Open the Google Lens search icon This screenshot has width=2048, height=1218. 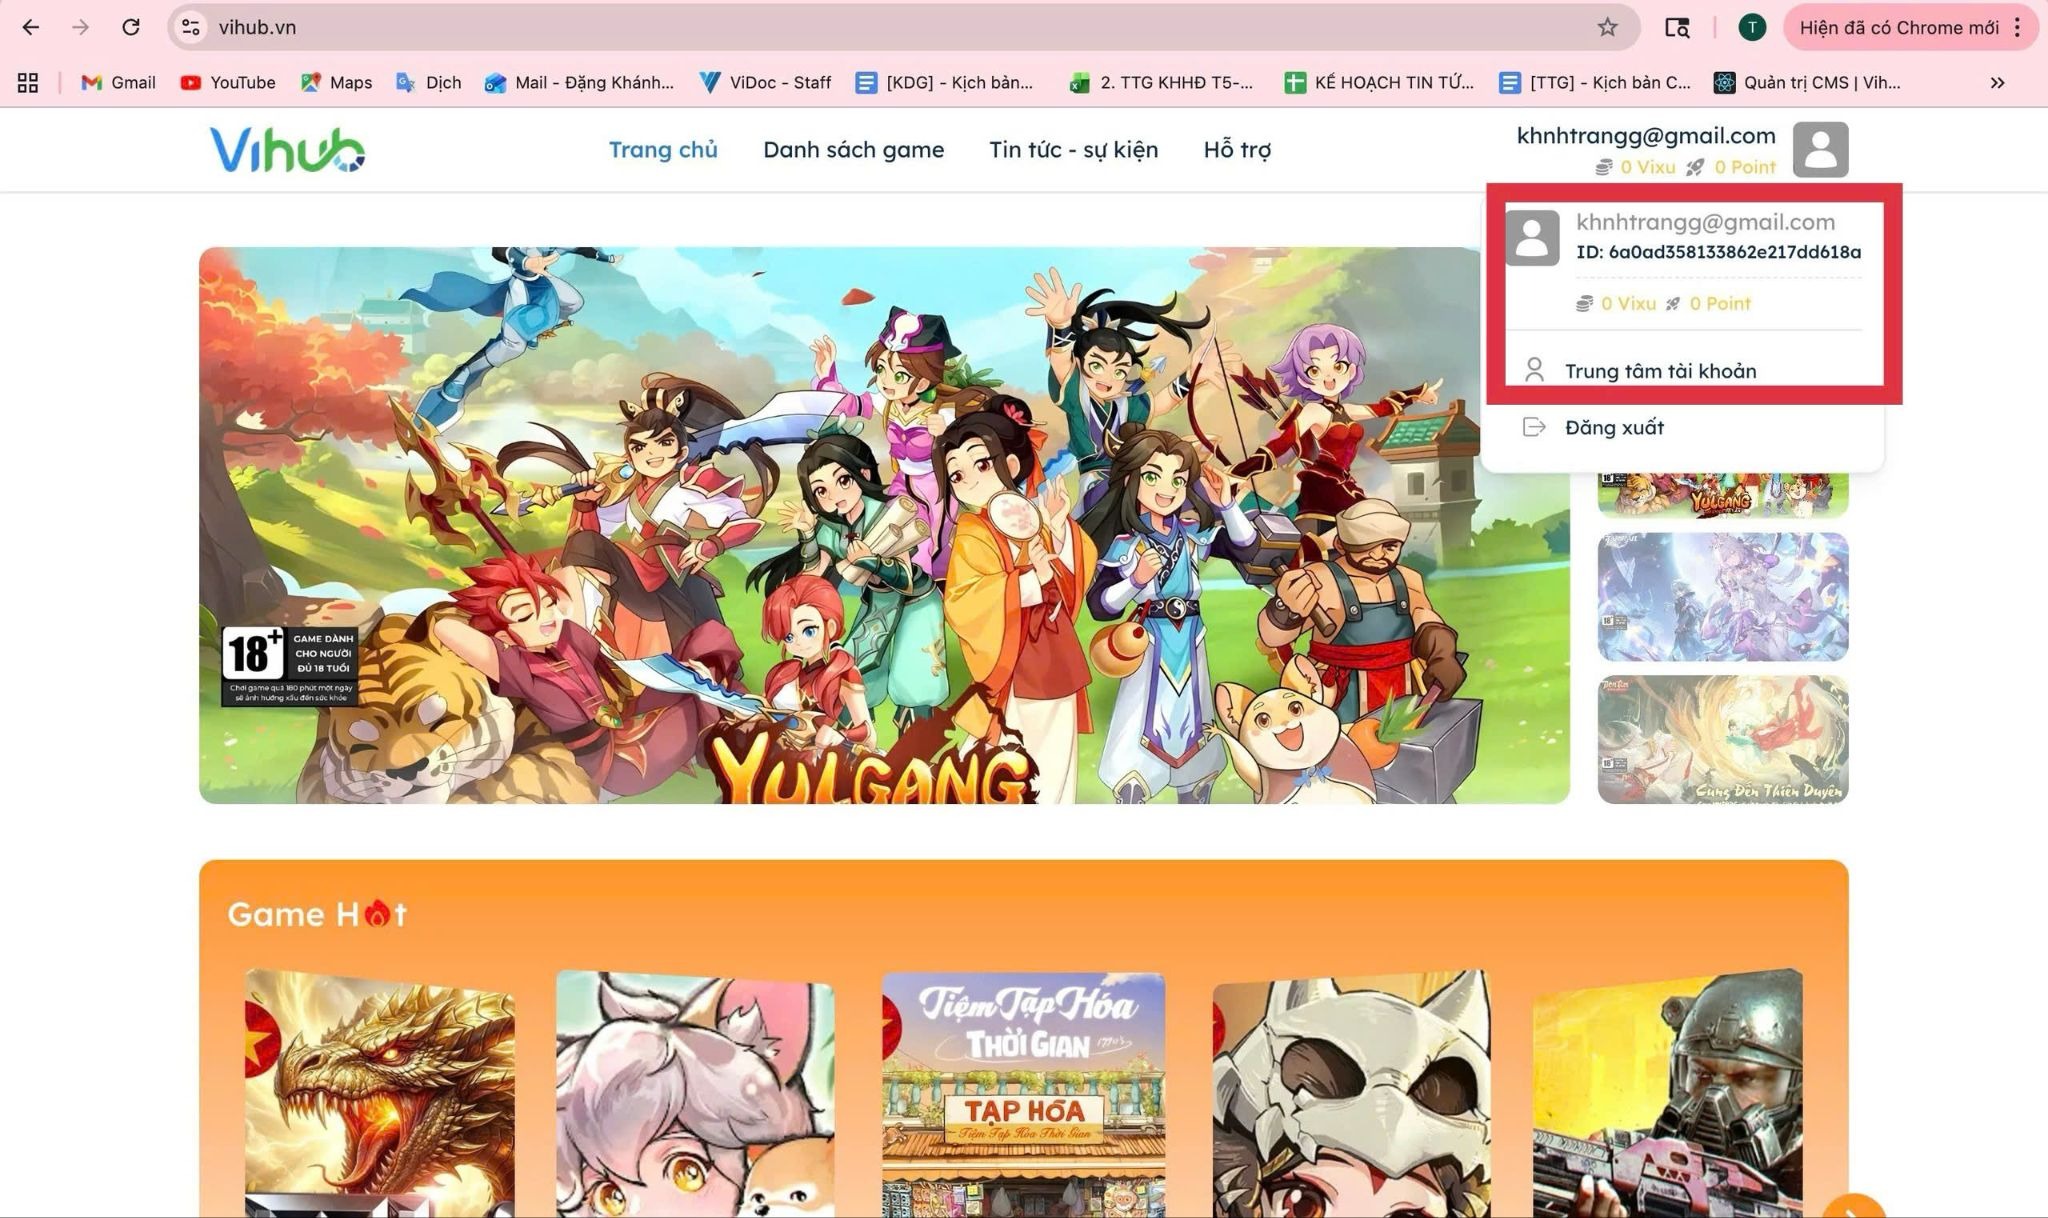[x=1677, y=27]
